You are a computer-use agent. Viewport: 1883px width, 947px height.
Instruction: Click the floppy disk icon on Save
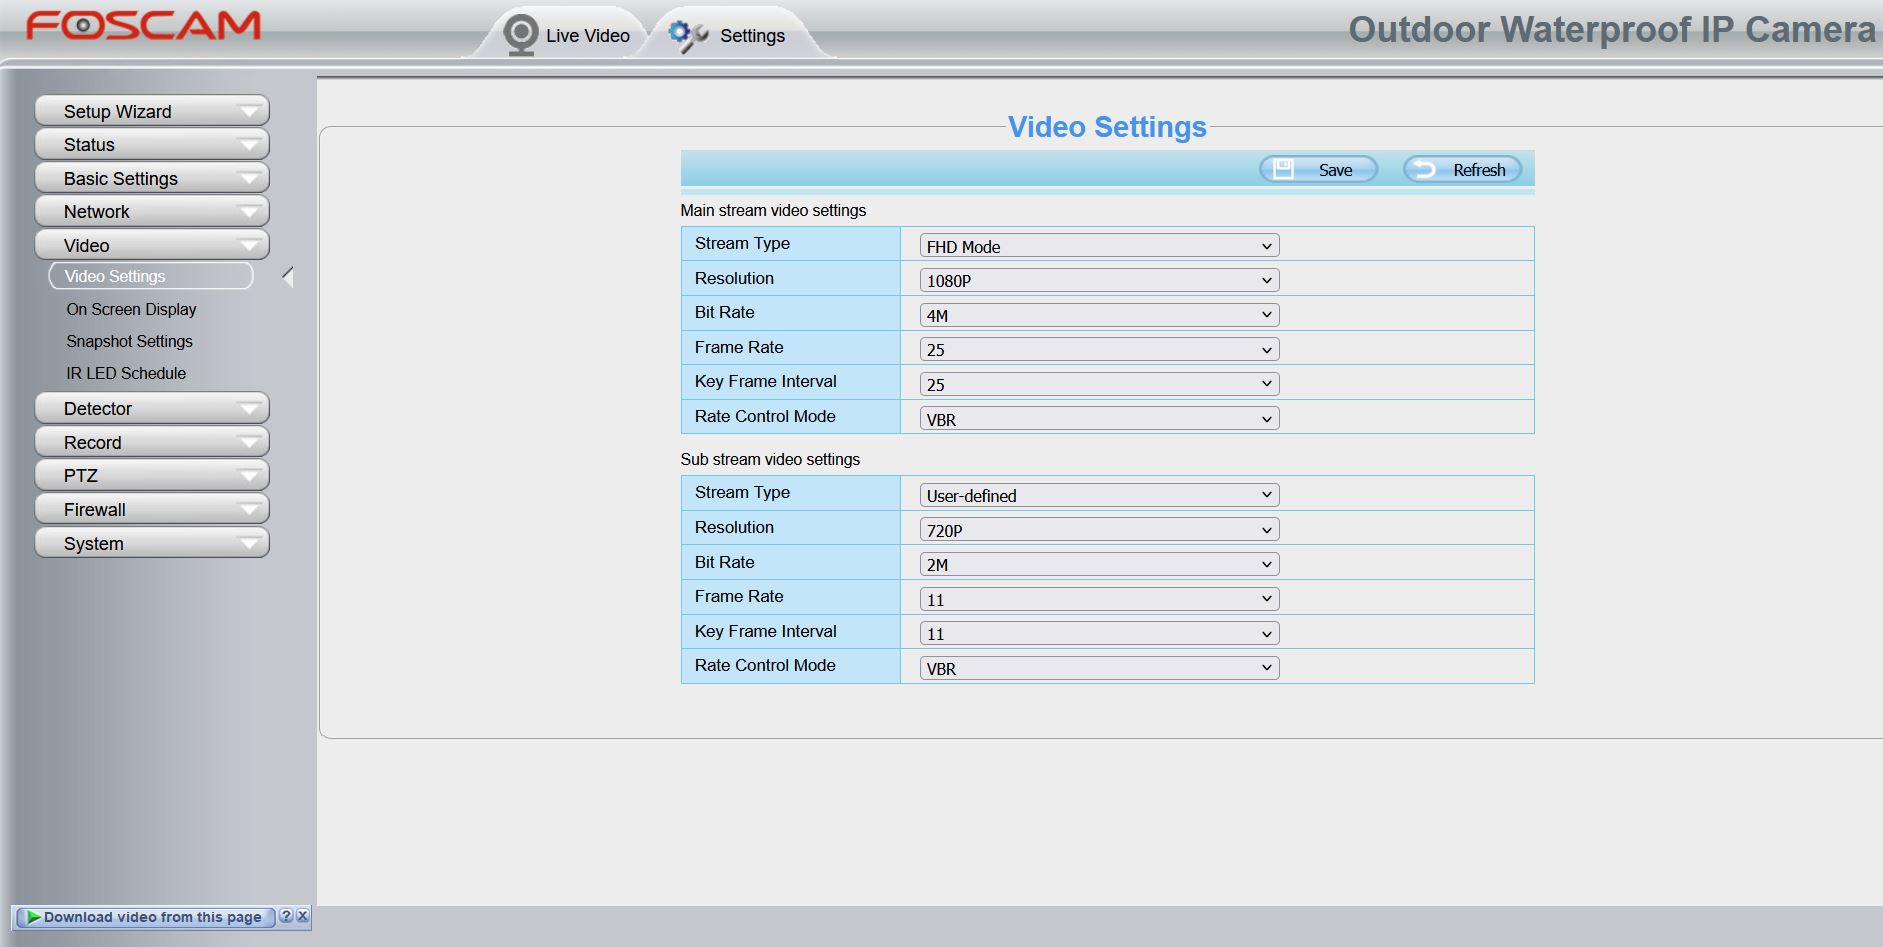click(x=1284, y=169)
